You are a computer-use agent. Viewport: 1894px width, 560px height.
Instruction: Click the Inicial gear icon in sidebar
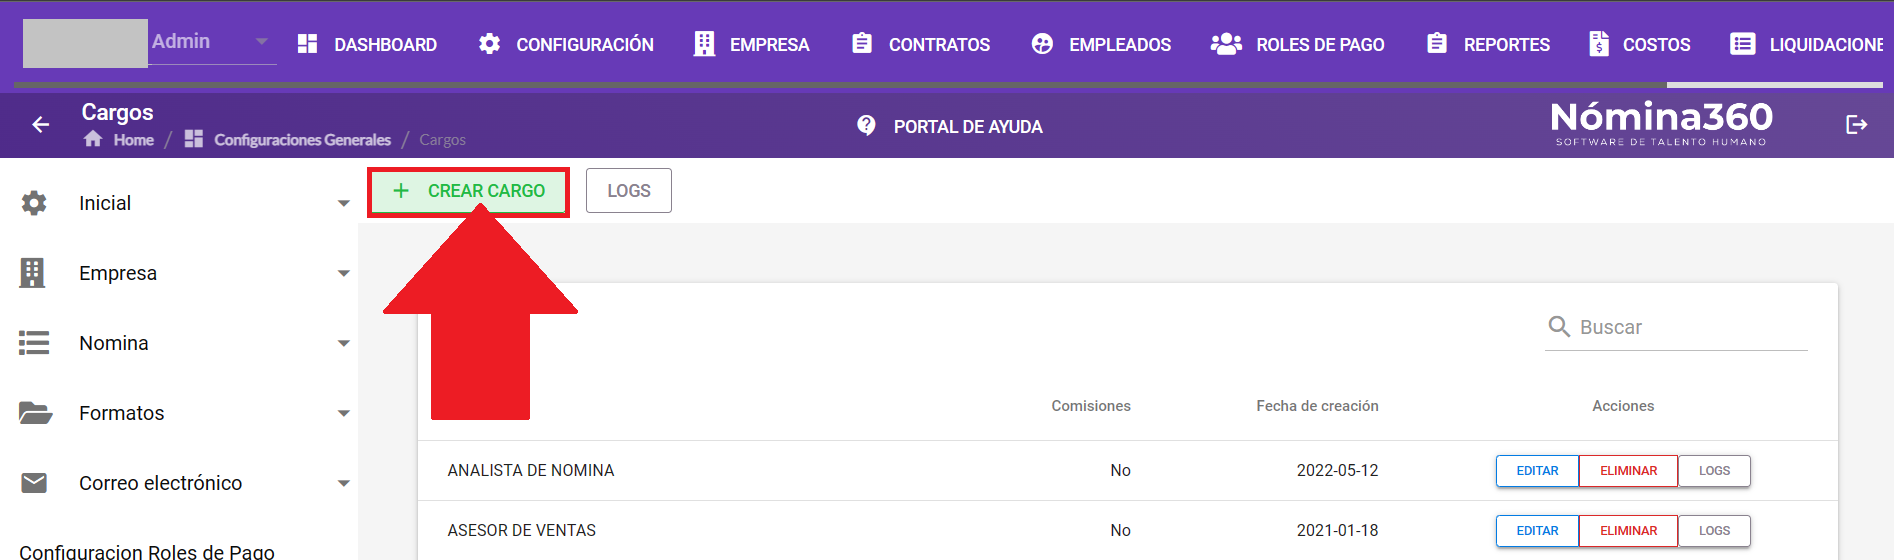[34, 203]
